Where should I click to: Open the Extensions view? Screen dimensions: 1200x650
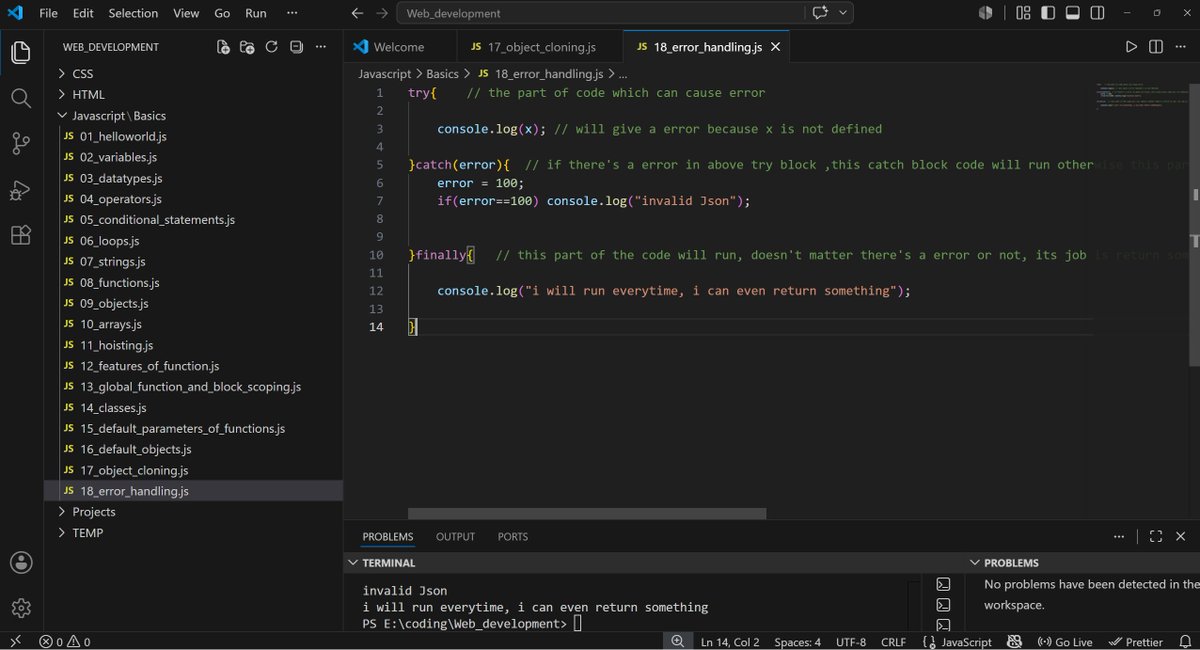tap(21, 236)
